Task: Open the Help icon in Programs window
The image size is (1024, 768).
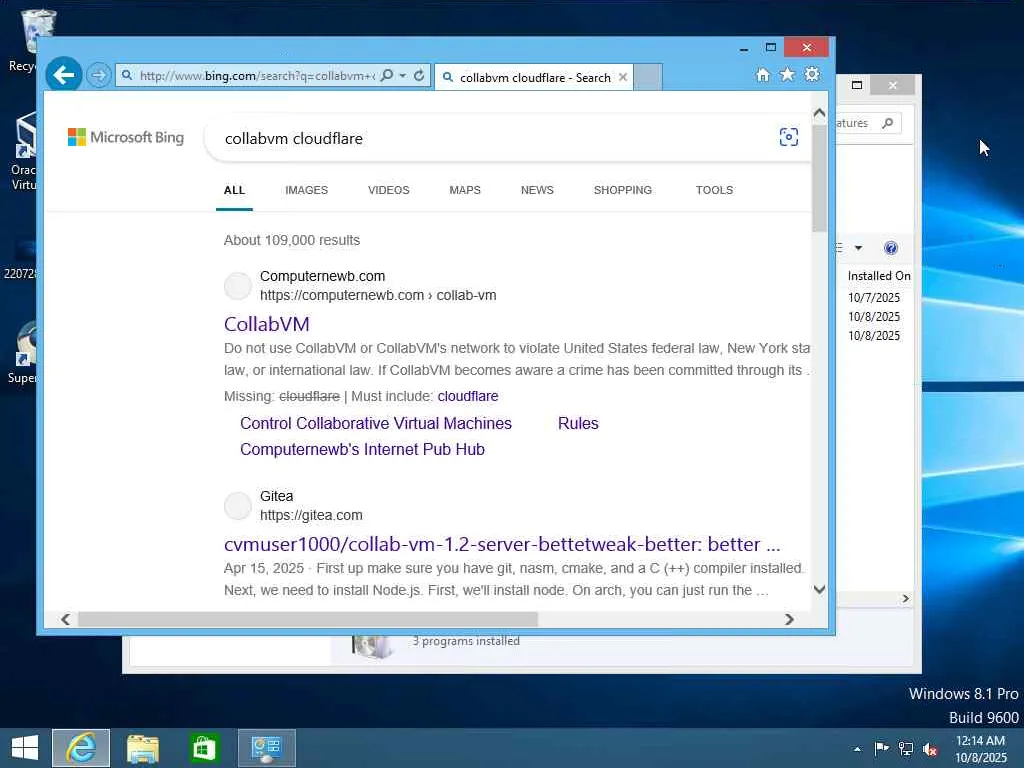Action: (x=891, y=248)
